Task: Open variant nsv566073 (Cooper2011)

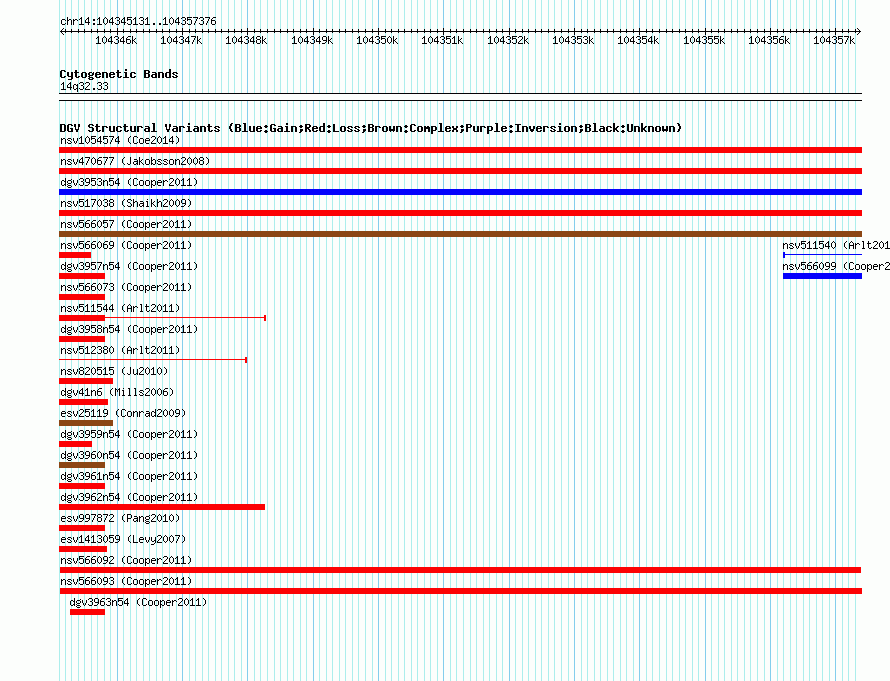Action: 126,287
